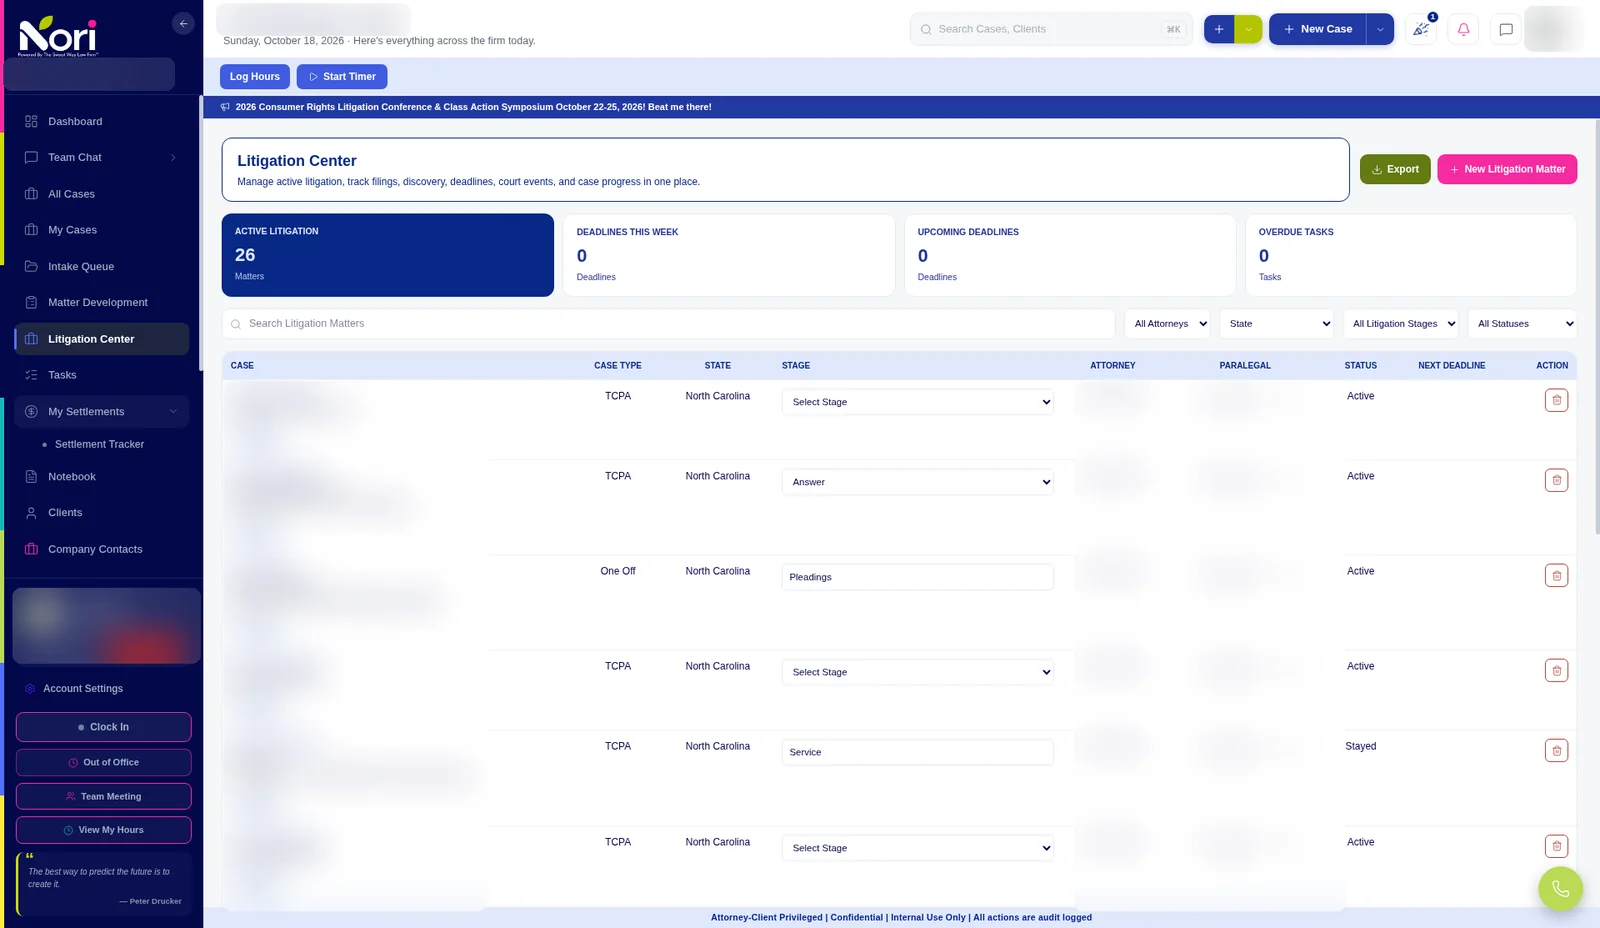Open the All Litigation Stages dropdown
1600x928 pixels.
click(x=1404, y=324)
